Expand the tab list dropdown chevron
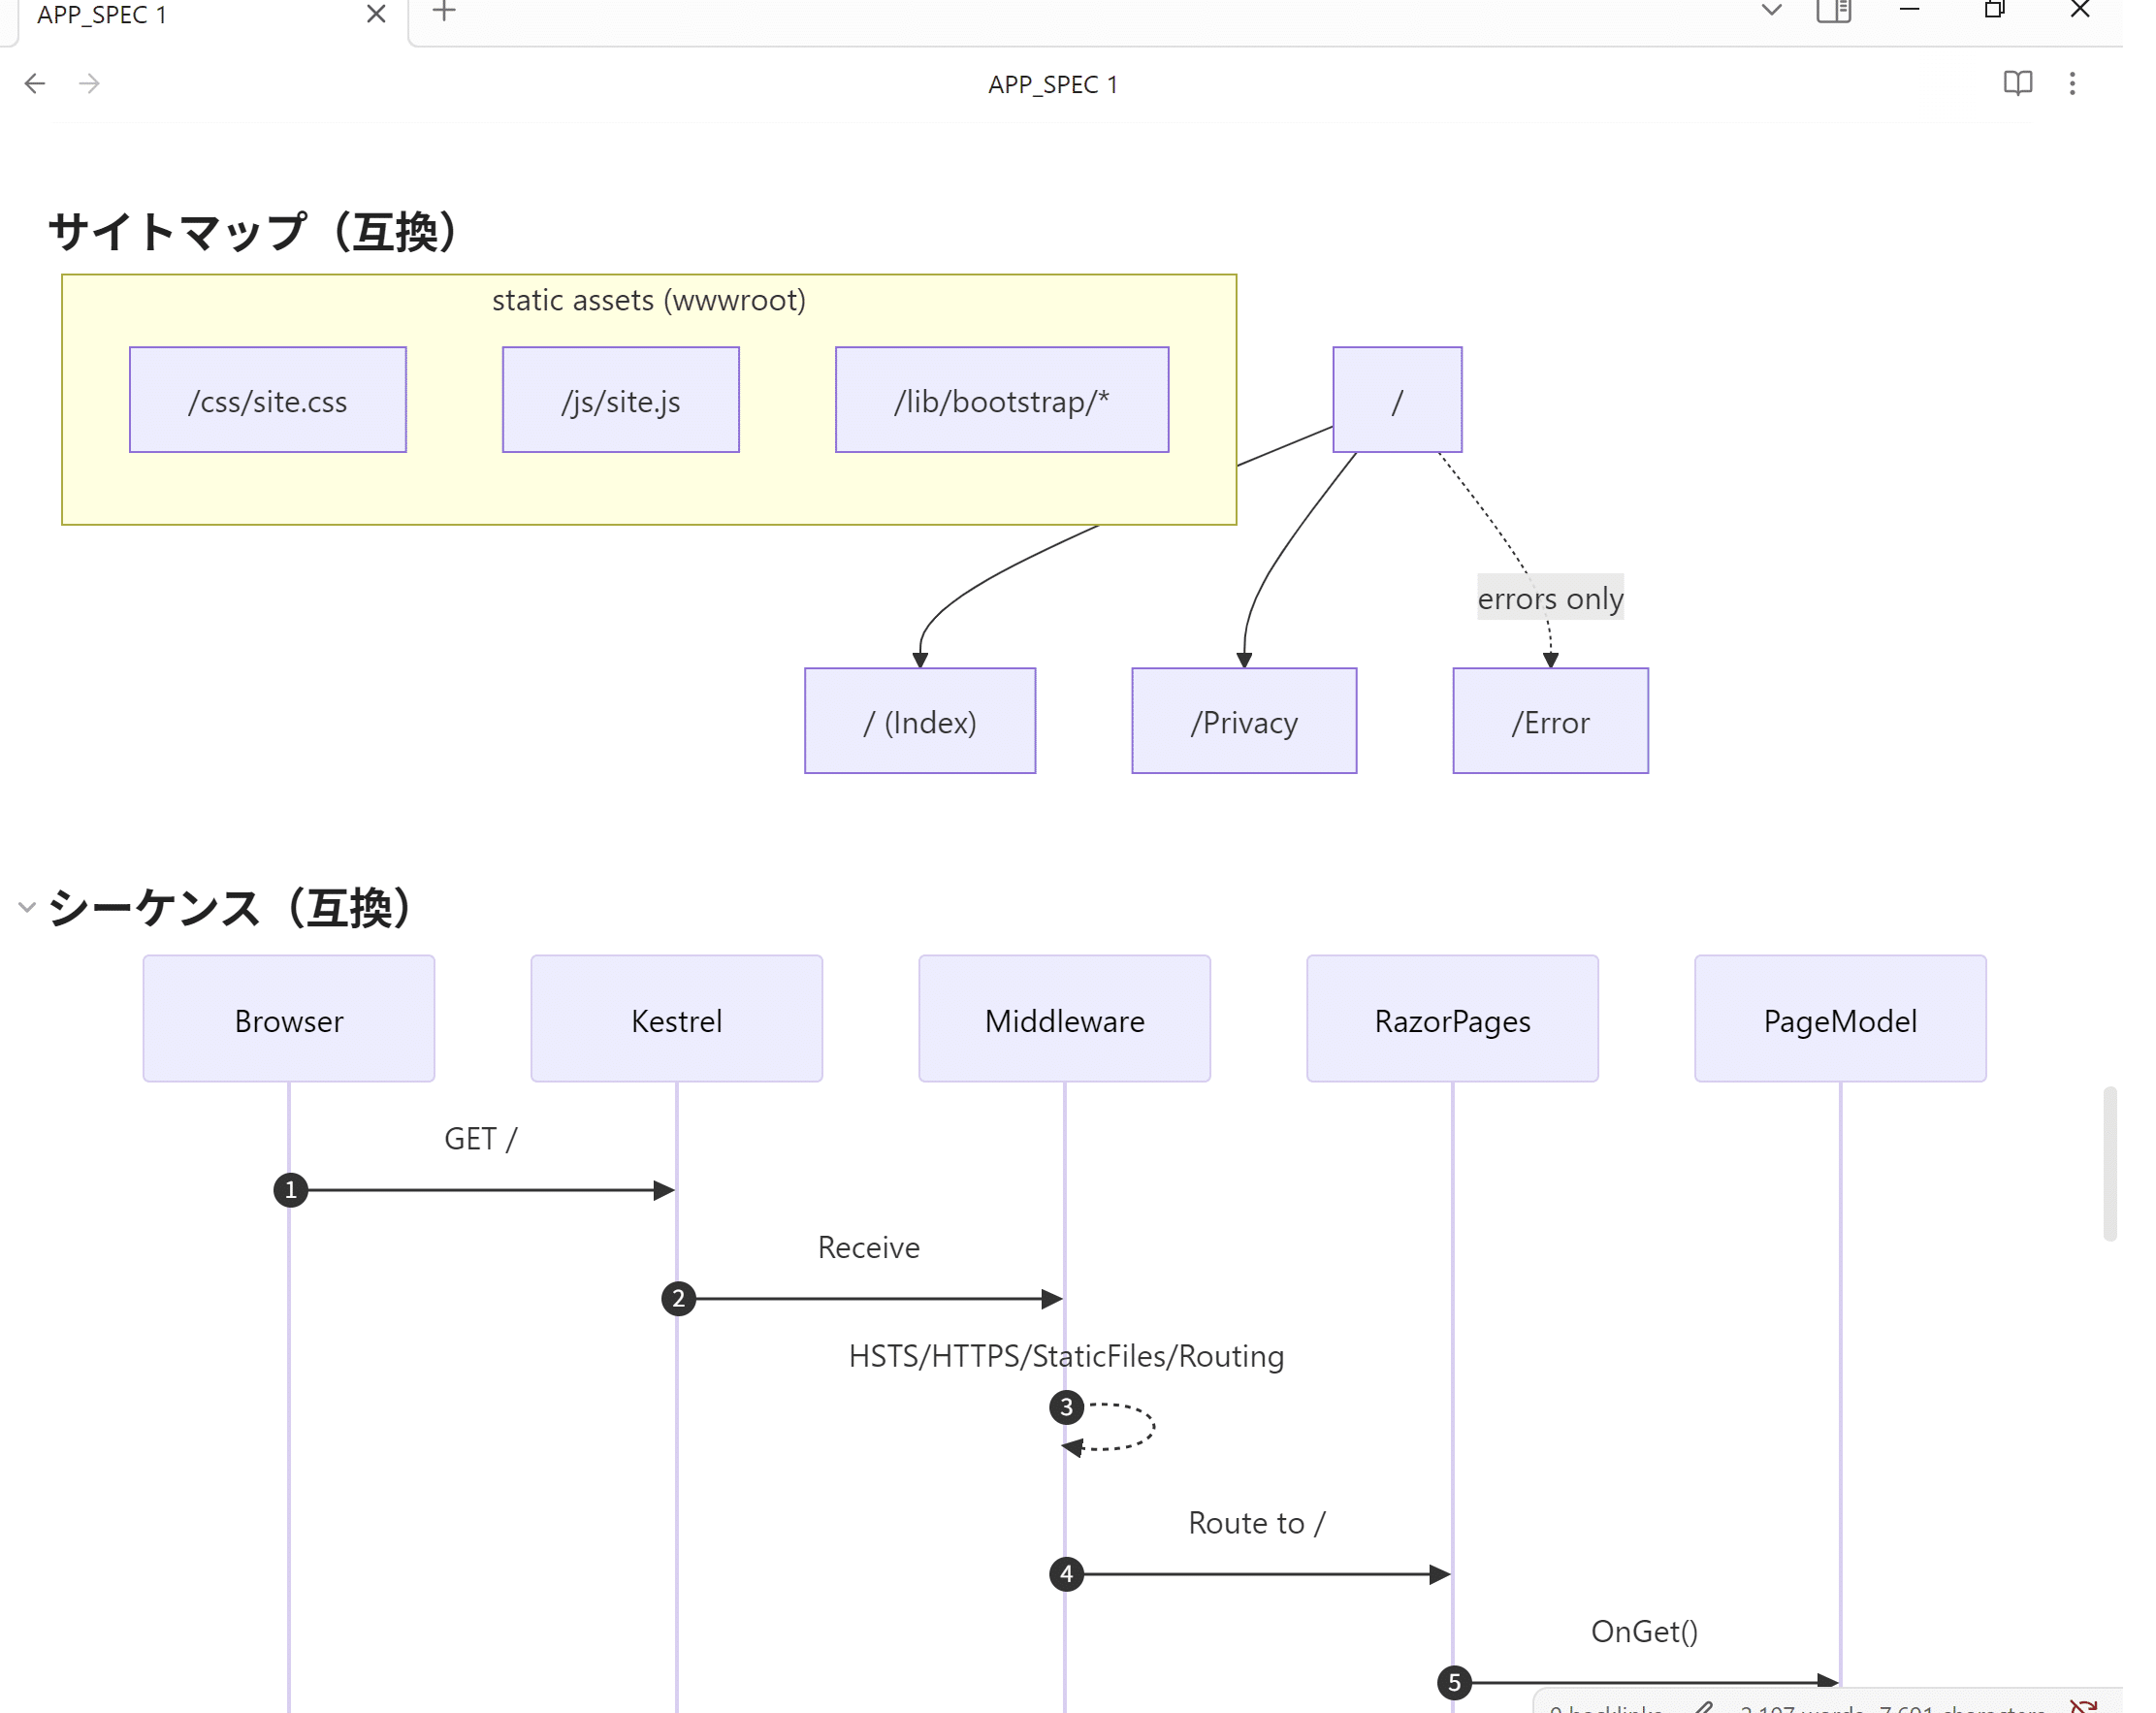The height and width of the screenshot is (1713, 2156). (x=1771, y=11)
